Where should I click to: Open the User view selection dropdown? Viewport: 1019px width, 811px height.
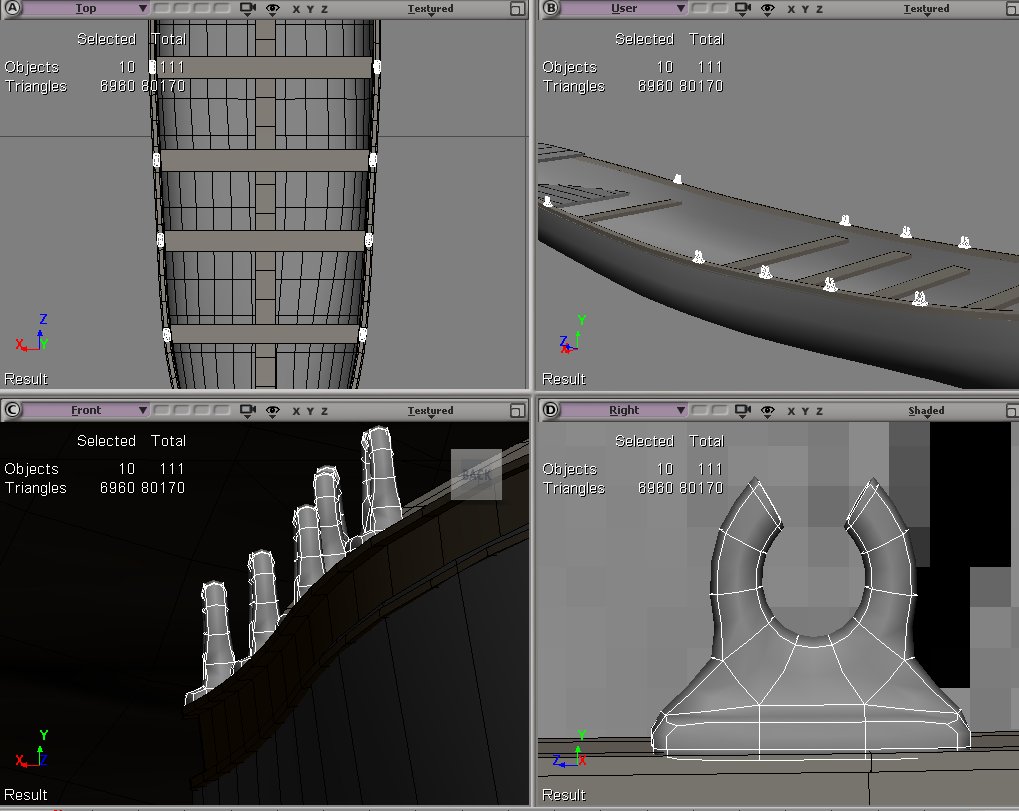[x=624, y=9]
